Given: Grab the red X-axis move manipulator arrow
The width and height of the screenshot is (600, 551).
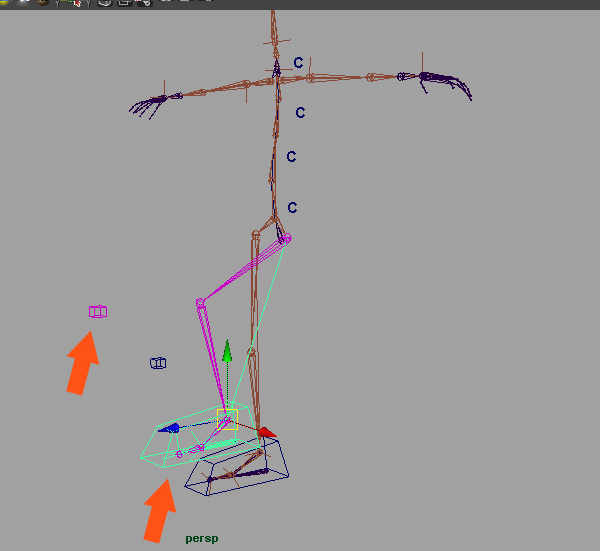Looking at the screenshot, I should 267,433.
